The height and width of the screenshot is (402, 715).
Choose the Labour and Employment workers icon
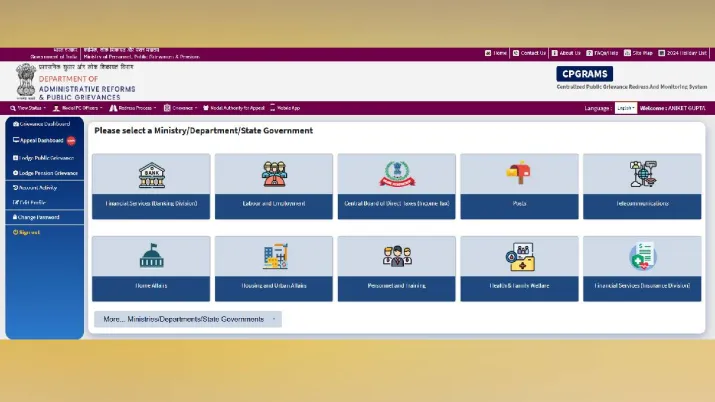(x=274, y=174)
